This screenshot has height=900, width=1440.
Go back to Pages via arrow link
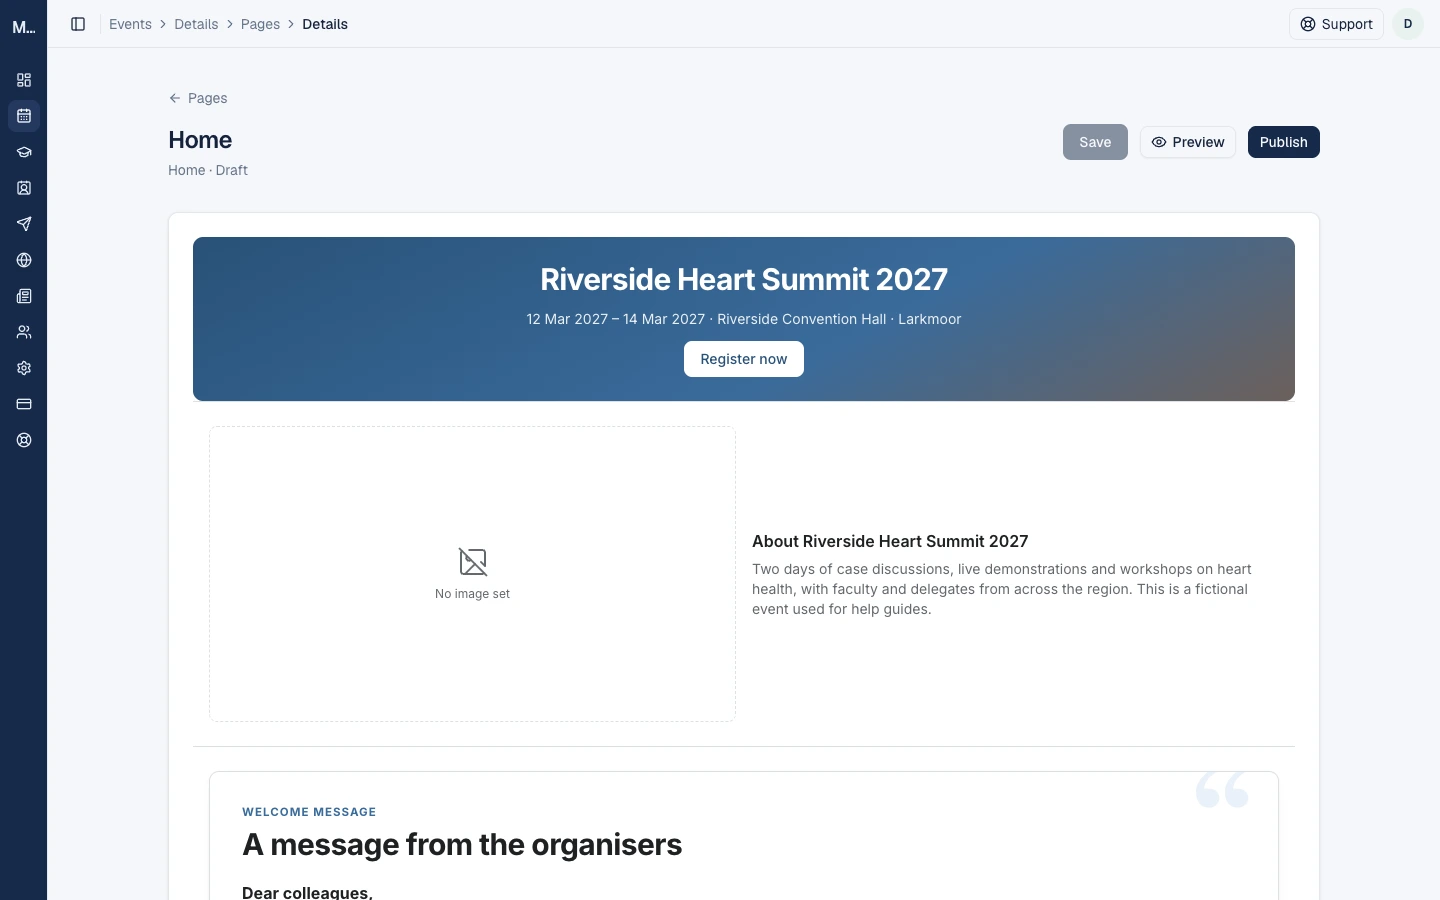198,98
